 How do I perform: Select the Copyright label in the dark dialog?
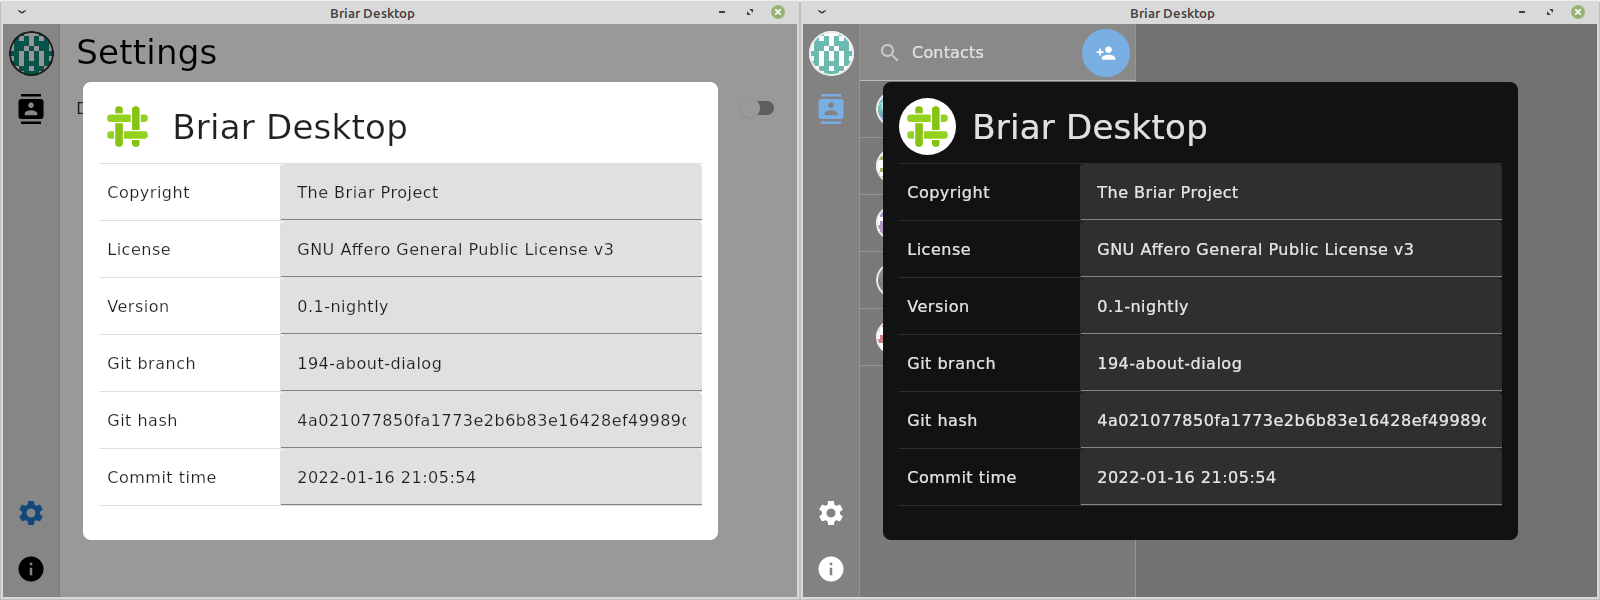[948, 192]
